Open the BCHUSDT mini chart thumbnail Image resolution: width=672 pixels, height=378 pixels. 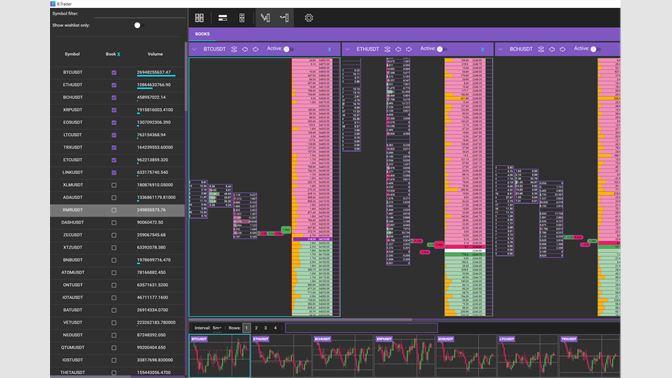pos(343,357)
